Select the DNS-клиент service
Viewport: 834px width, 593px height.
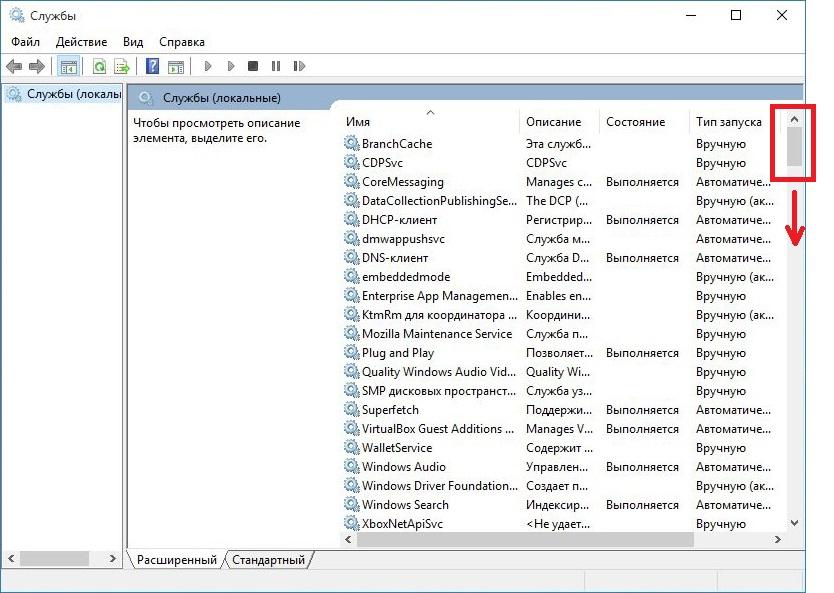pyautogui.click(x=563, y=258)
